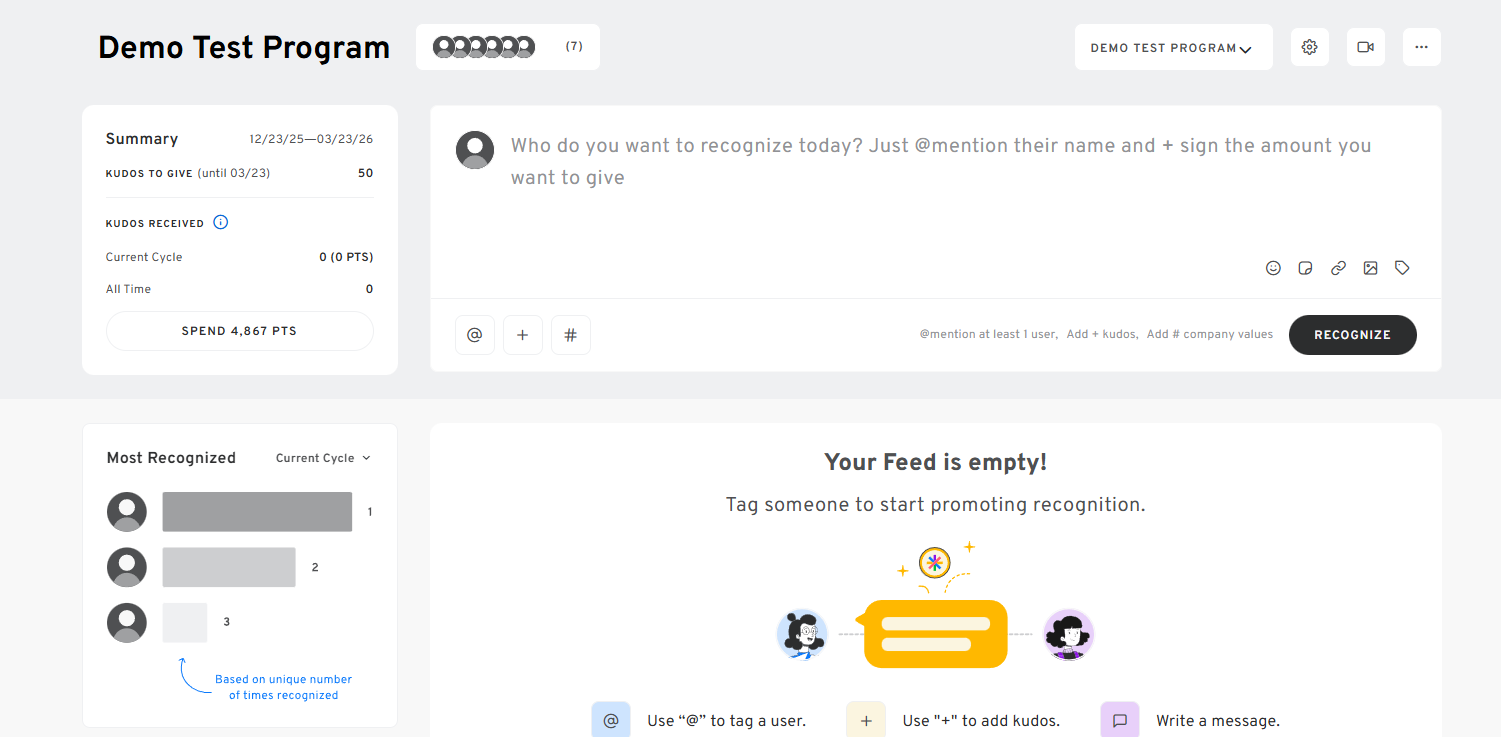Click the video camera icon
The height and width of the screenshot is (737, 1501).
coord(1366,47)
